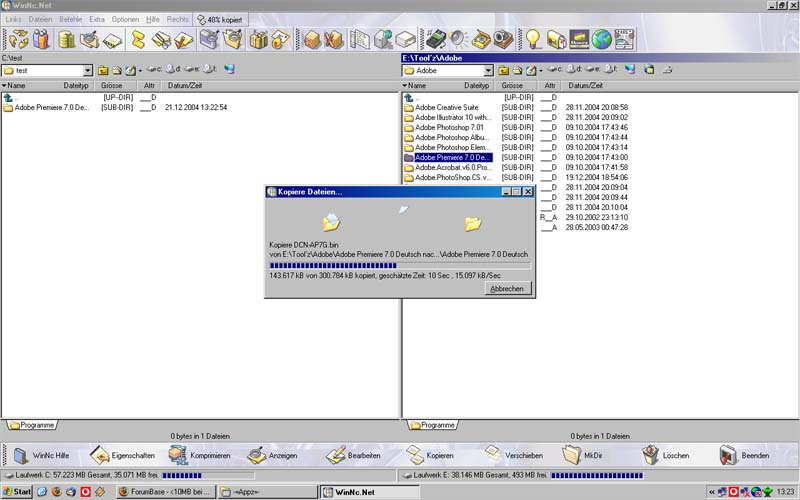
Task: Click the Eigenschaften button
Action: click(x=122, y=455)
